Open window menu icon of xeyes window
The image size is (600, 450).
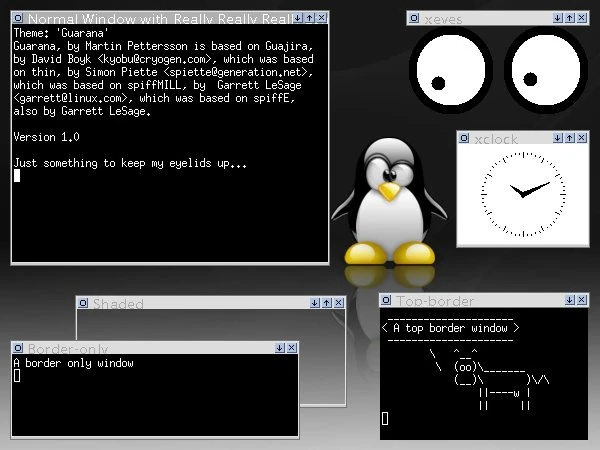click(414, 18)
